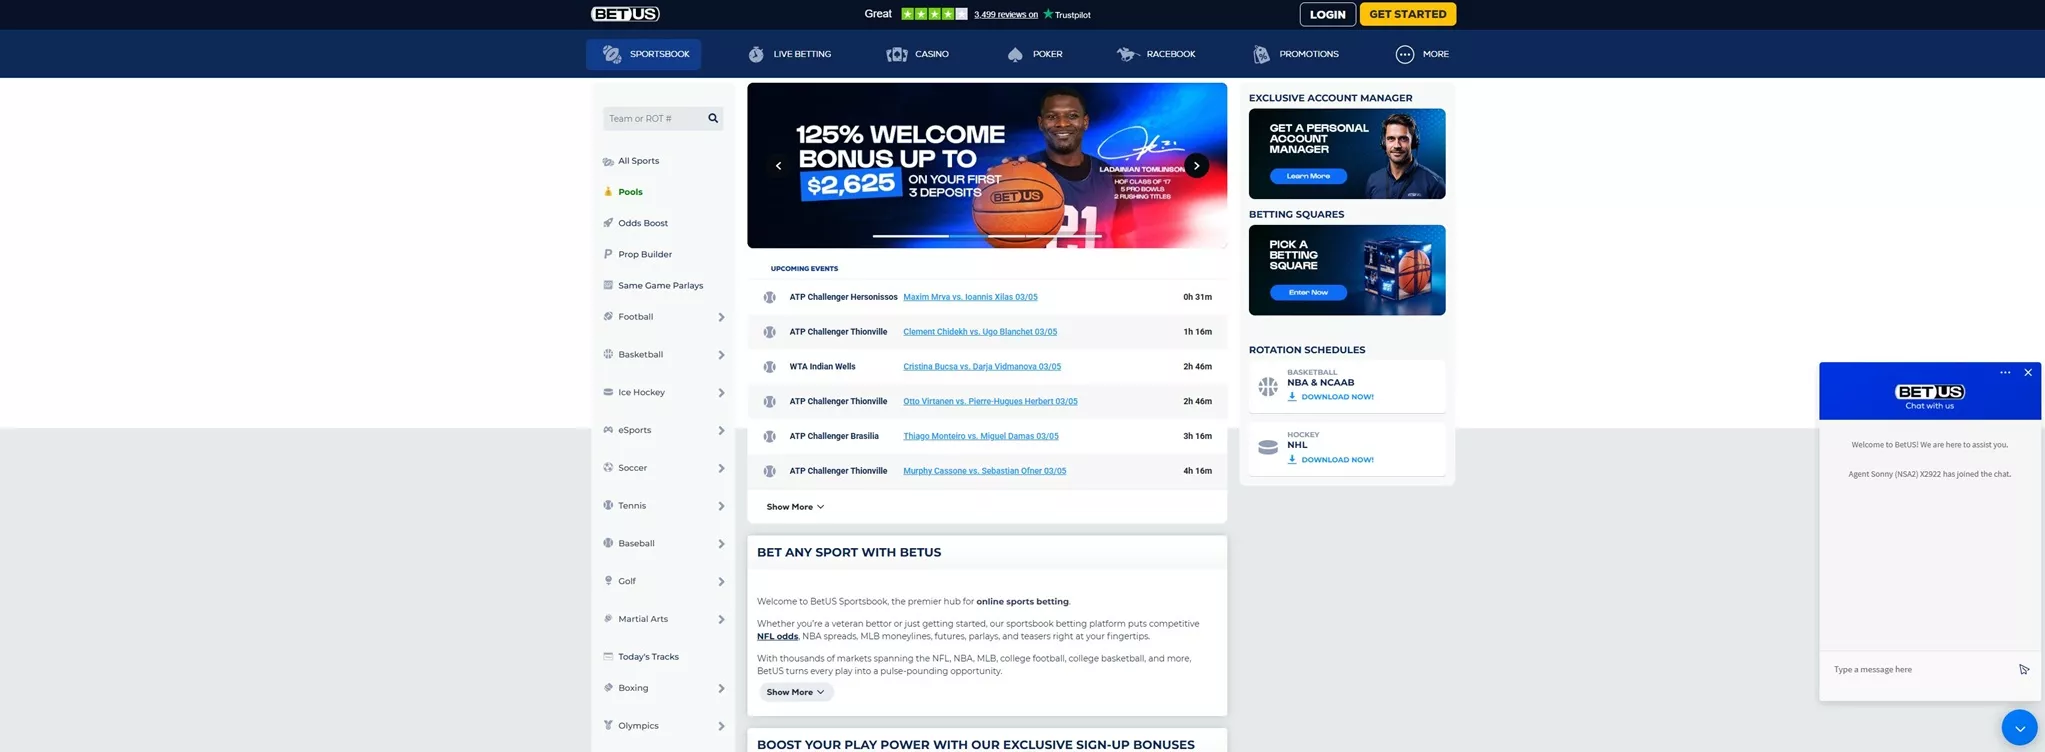Open the More menu
Viewport: 2045px width, 752px height.
coord(1422,54)
